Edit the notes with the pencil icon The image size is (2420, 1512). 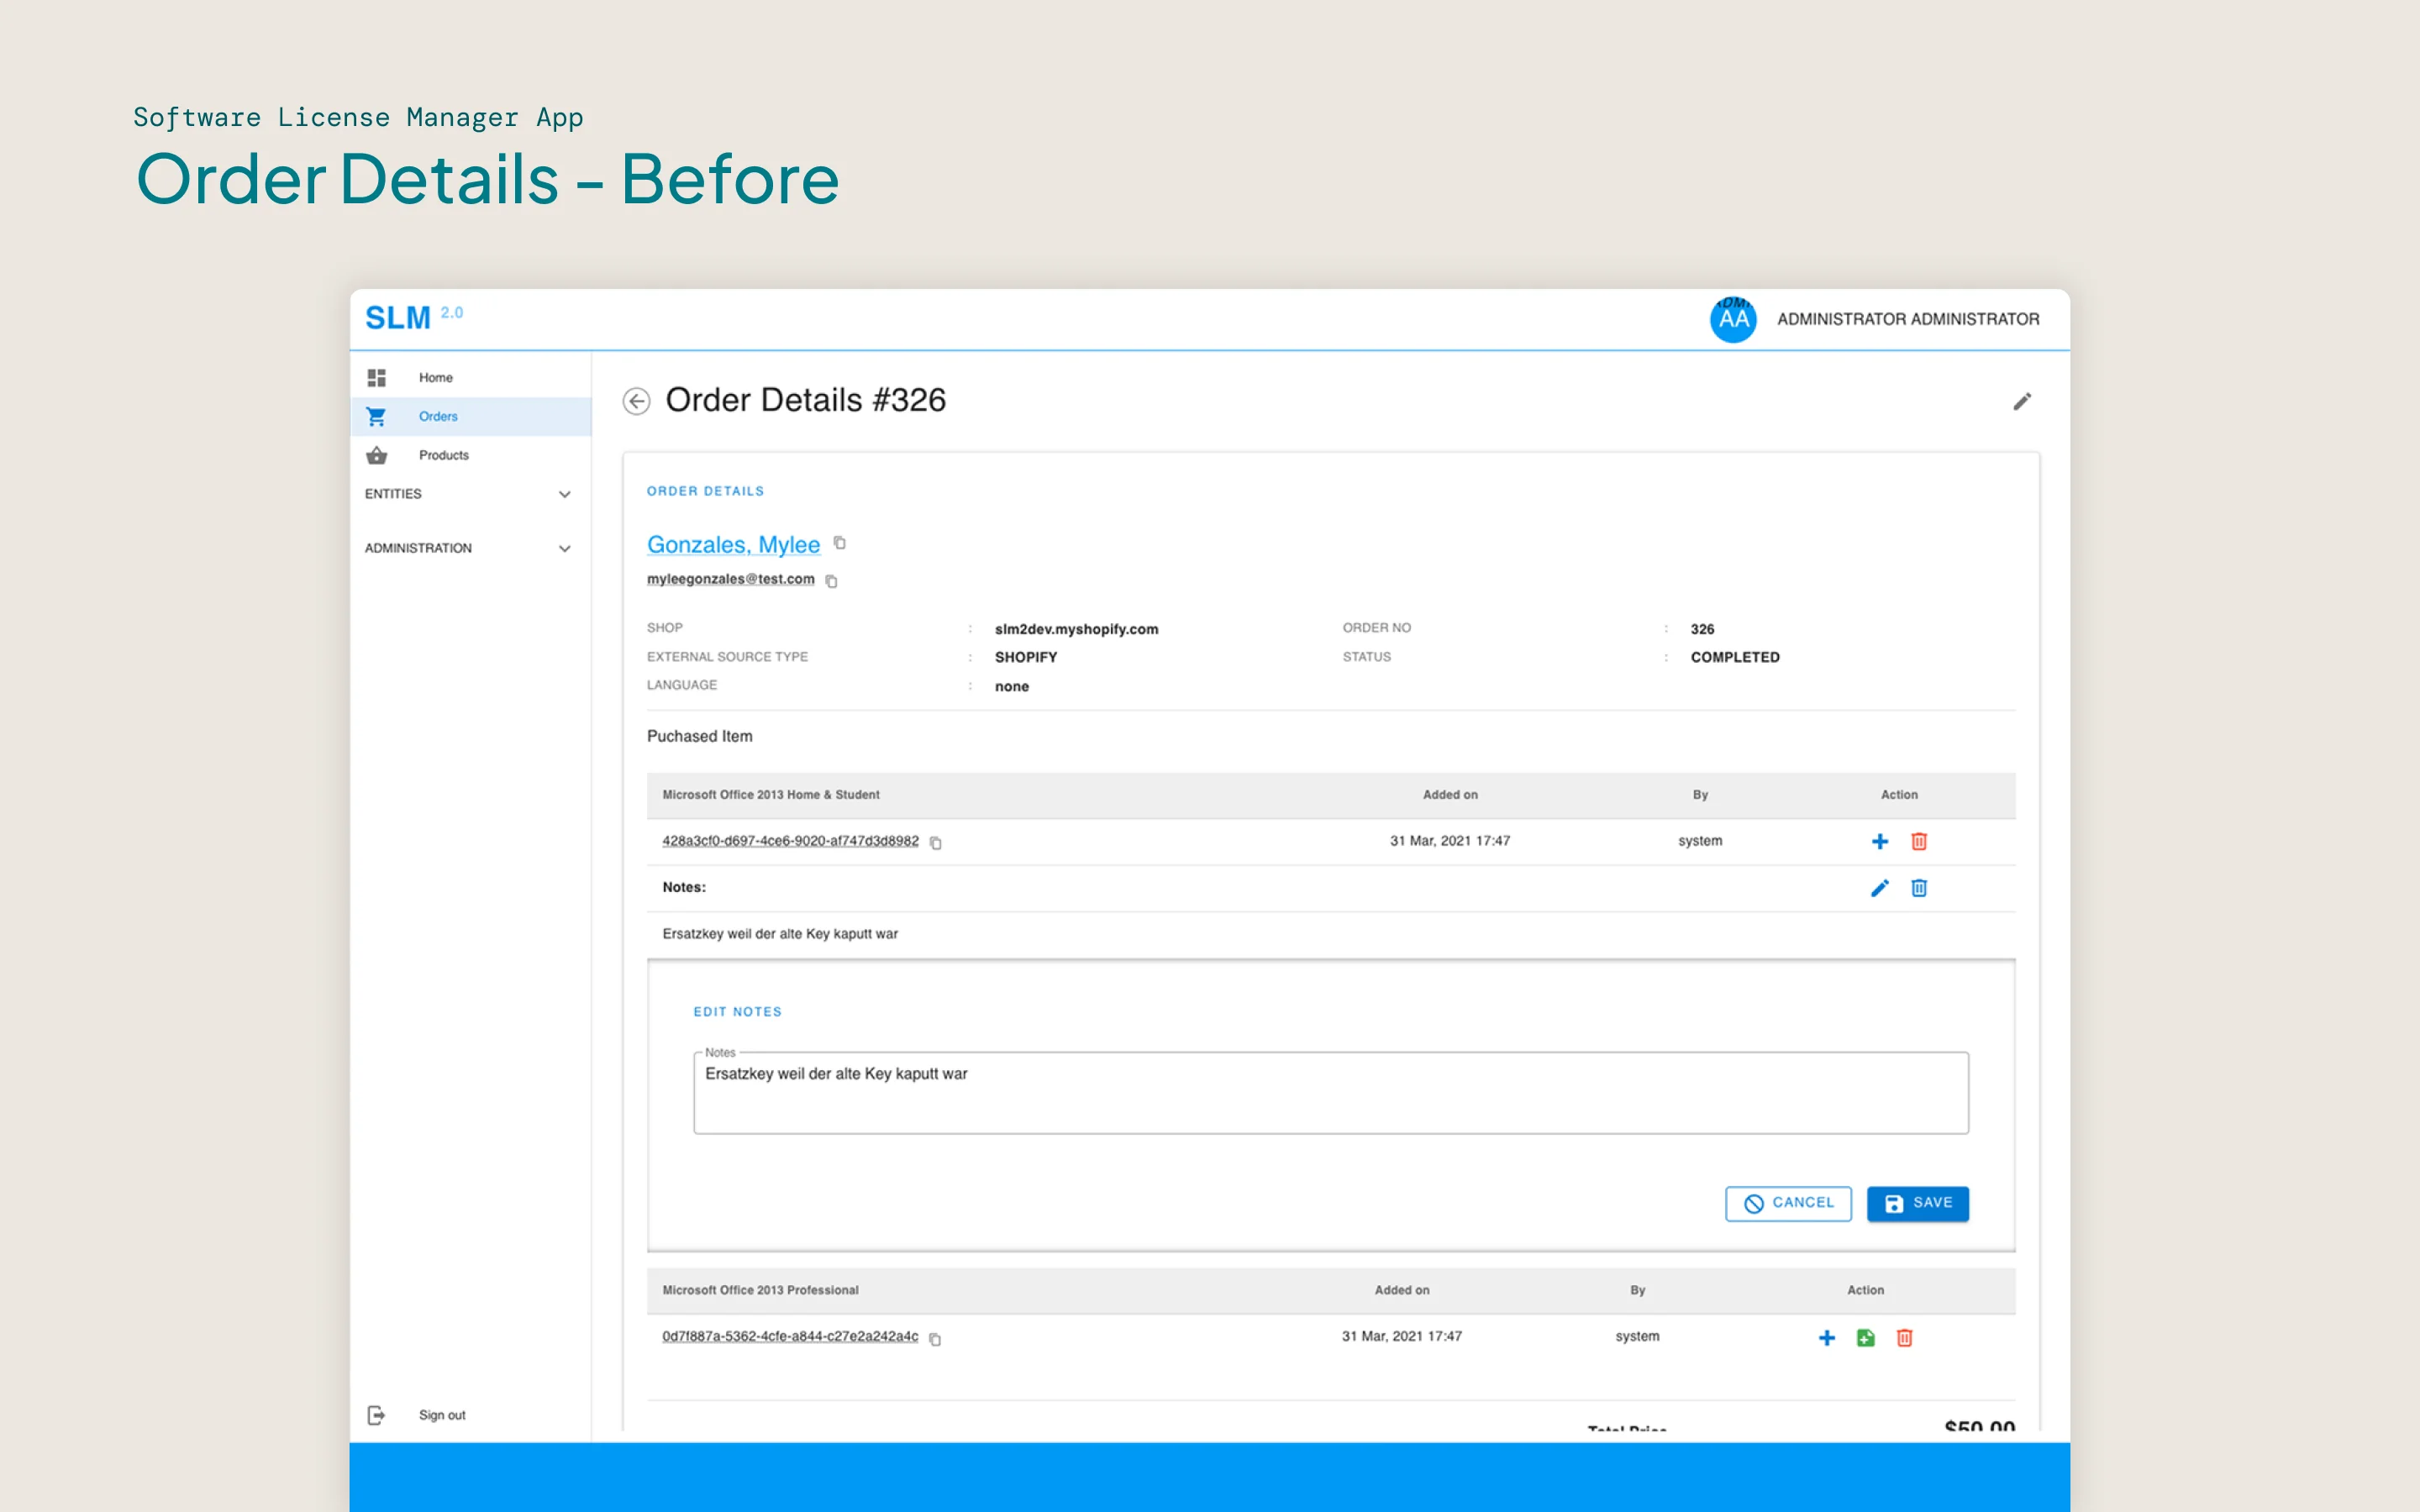1880,887
